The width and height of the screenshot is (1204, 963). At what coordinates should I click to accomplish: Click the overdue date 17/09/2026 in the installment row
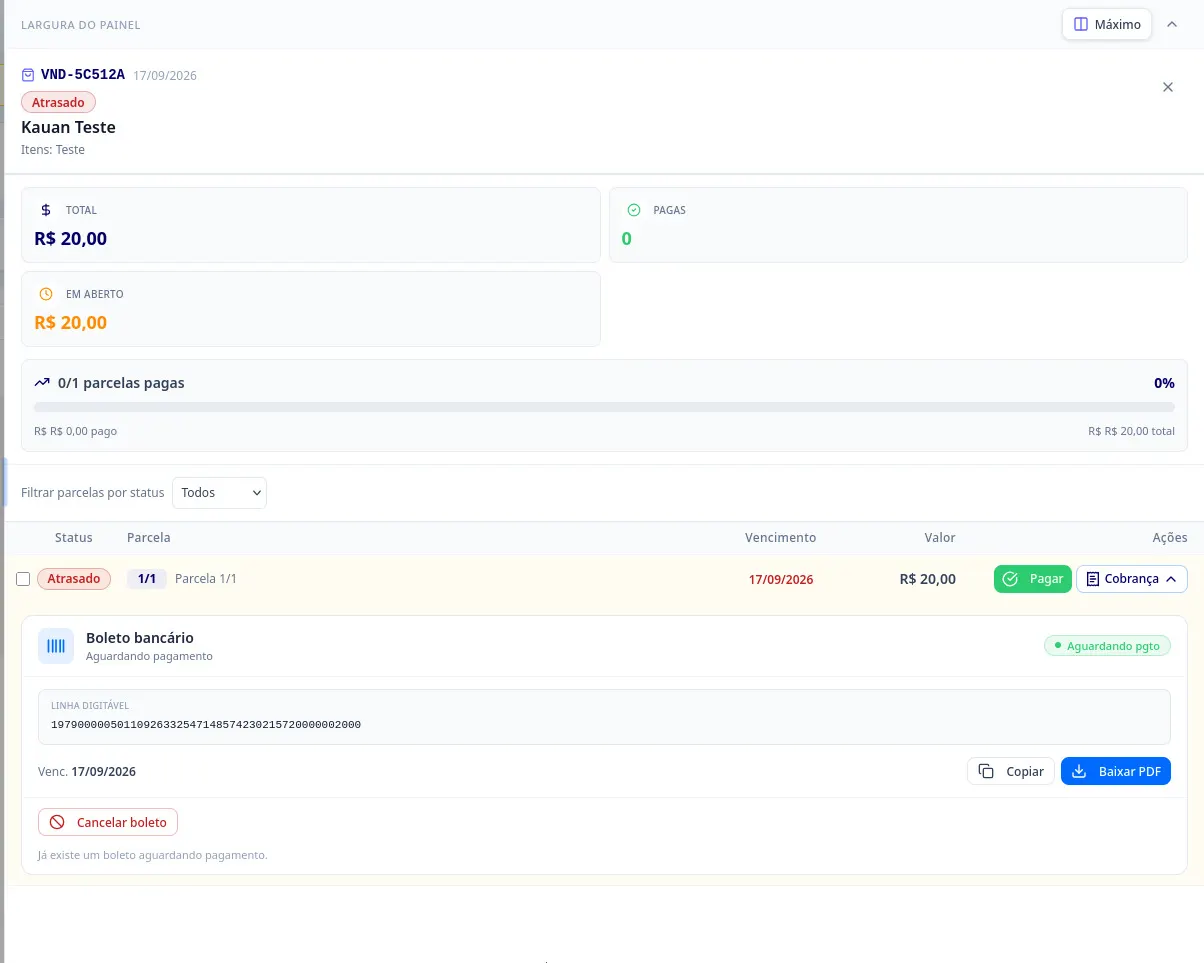pyautogui.click(x=781, y=579)
